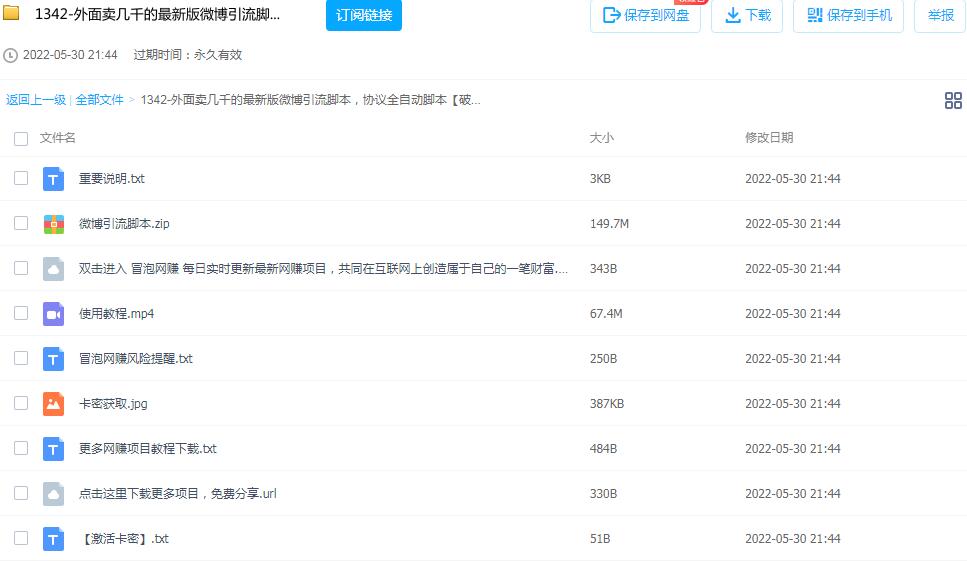Image resolution: width=967 pixels, height=563 pixels.
Task: Check the box for 更多网赚项目教程下载.txt
Action: pyautogui.click(x=21, y=448)
